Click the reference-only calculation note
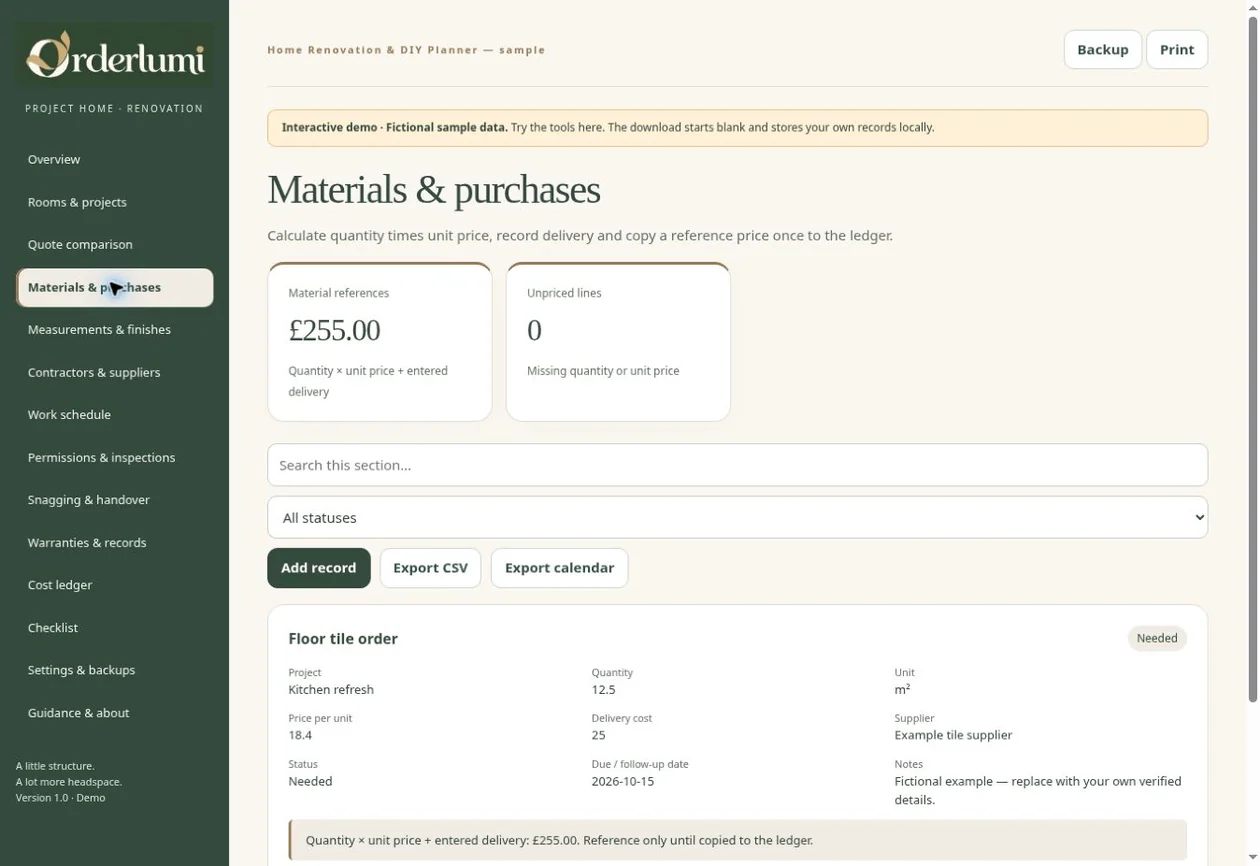Image resolution: width=1260 pixels, height=866 pixels. pos(737,840)
